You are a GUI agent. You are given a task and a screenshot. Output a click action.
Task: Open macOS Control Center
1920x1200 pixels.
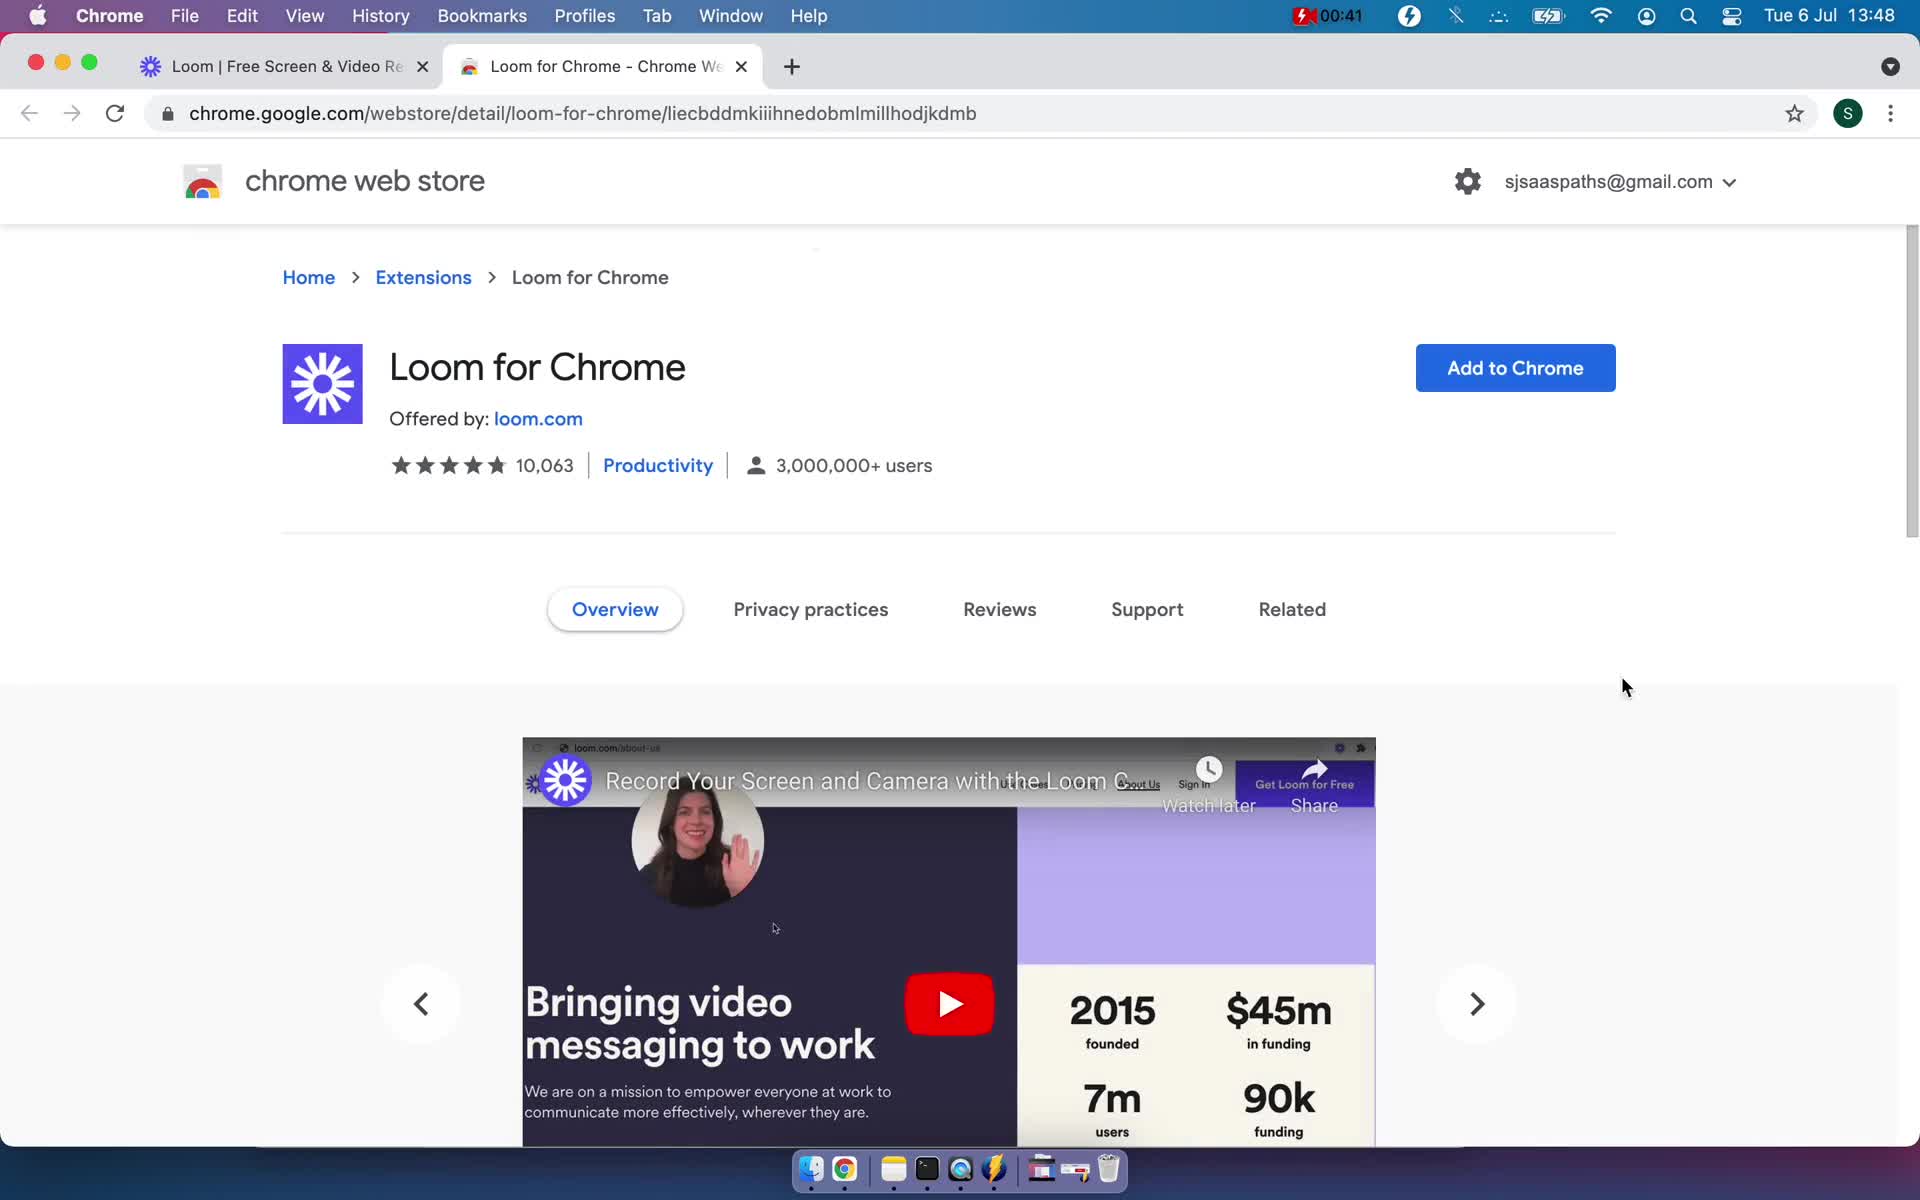coord(1732,16)
